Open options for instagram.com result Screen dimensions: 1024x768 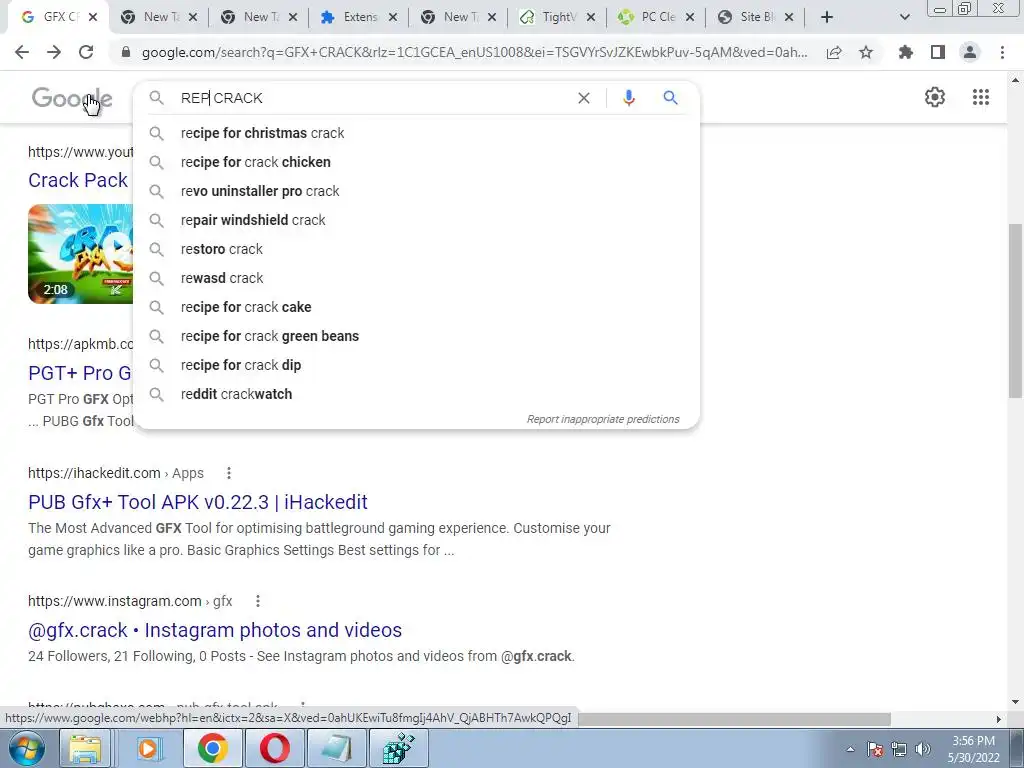258,601
